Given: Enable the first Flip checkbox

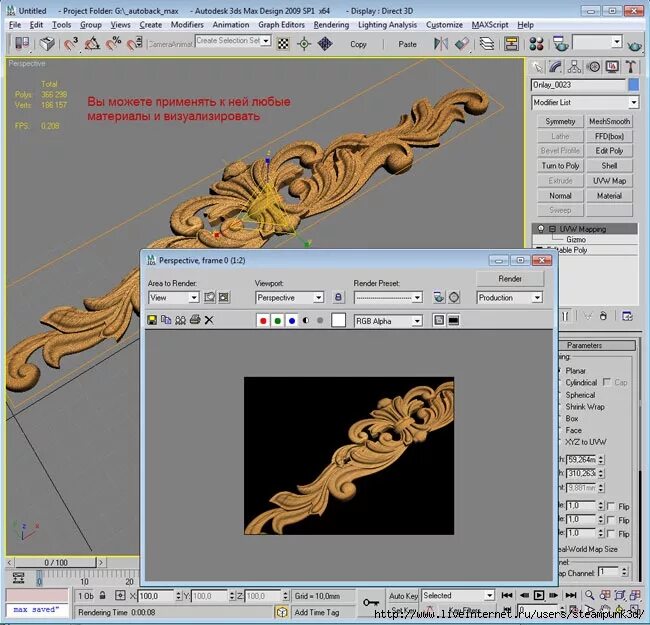Looking at the screenshot, I should 611,506.
